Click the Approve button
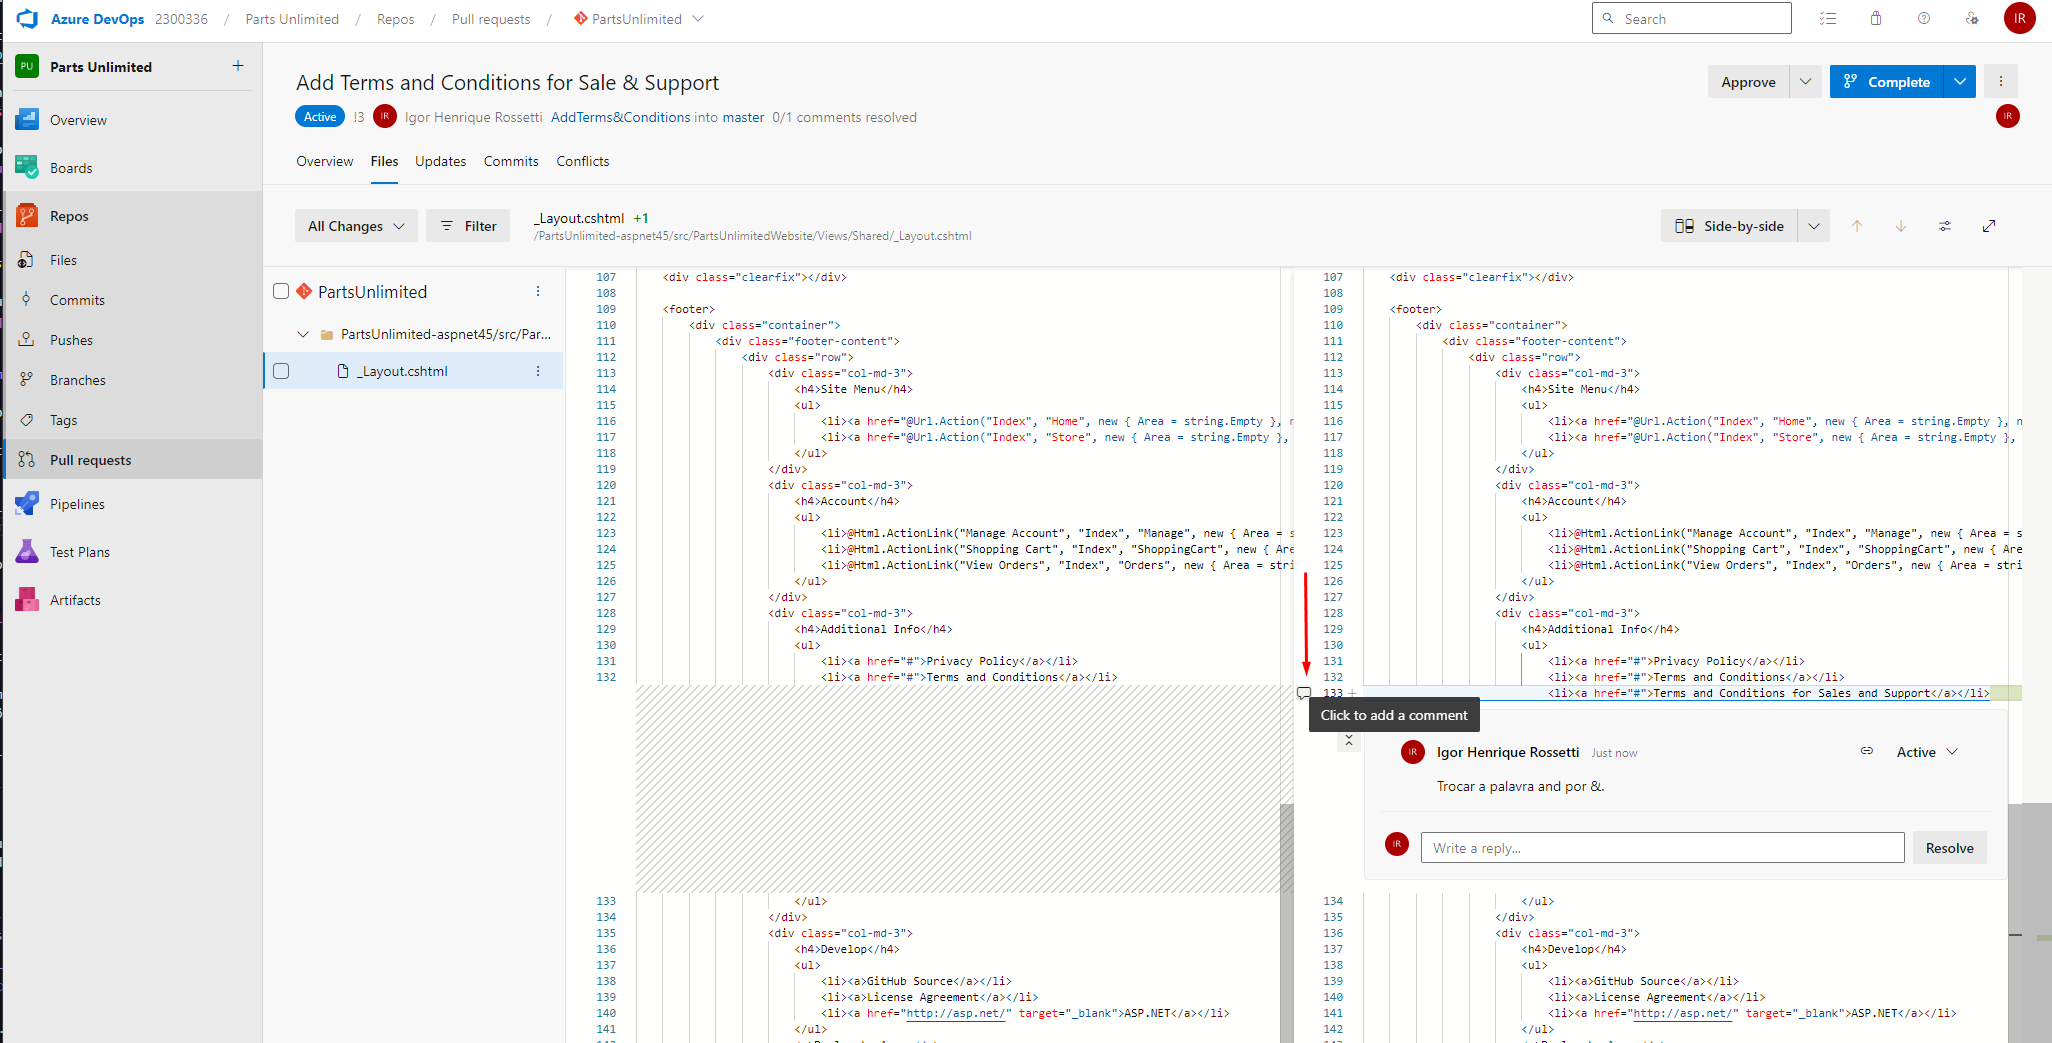This screenshot has width=2052, height=1043. coord(1747,82)
